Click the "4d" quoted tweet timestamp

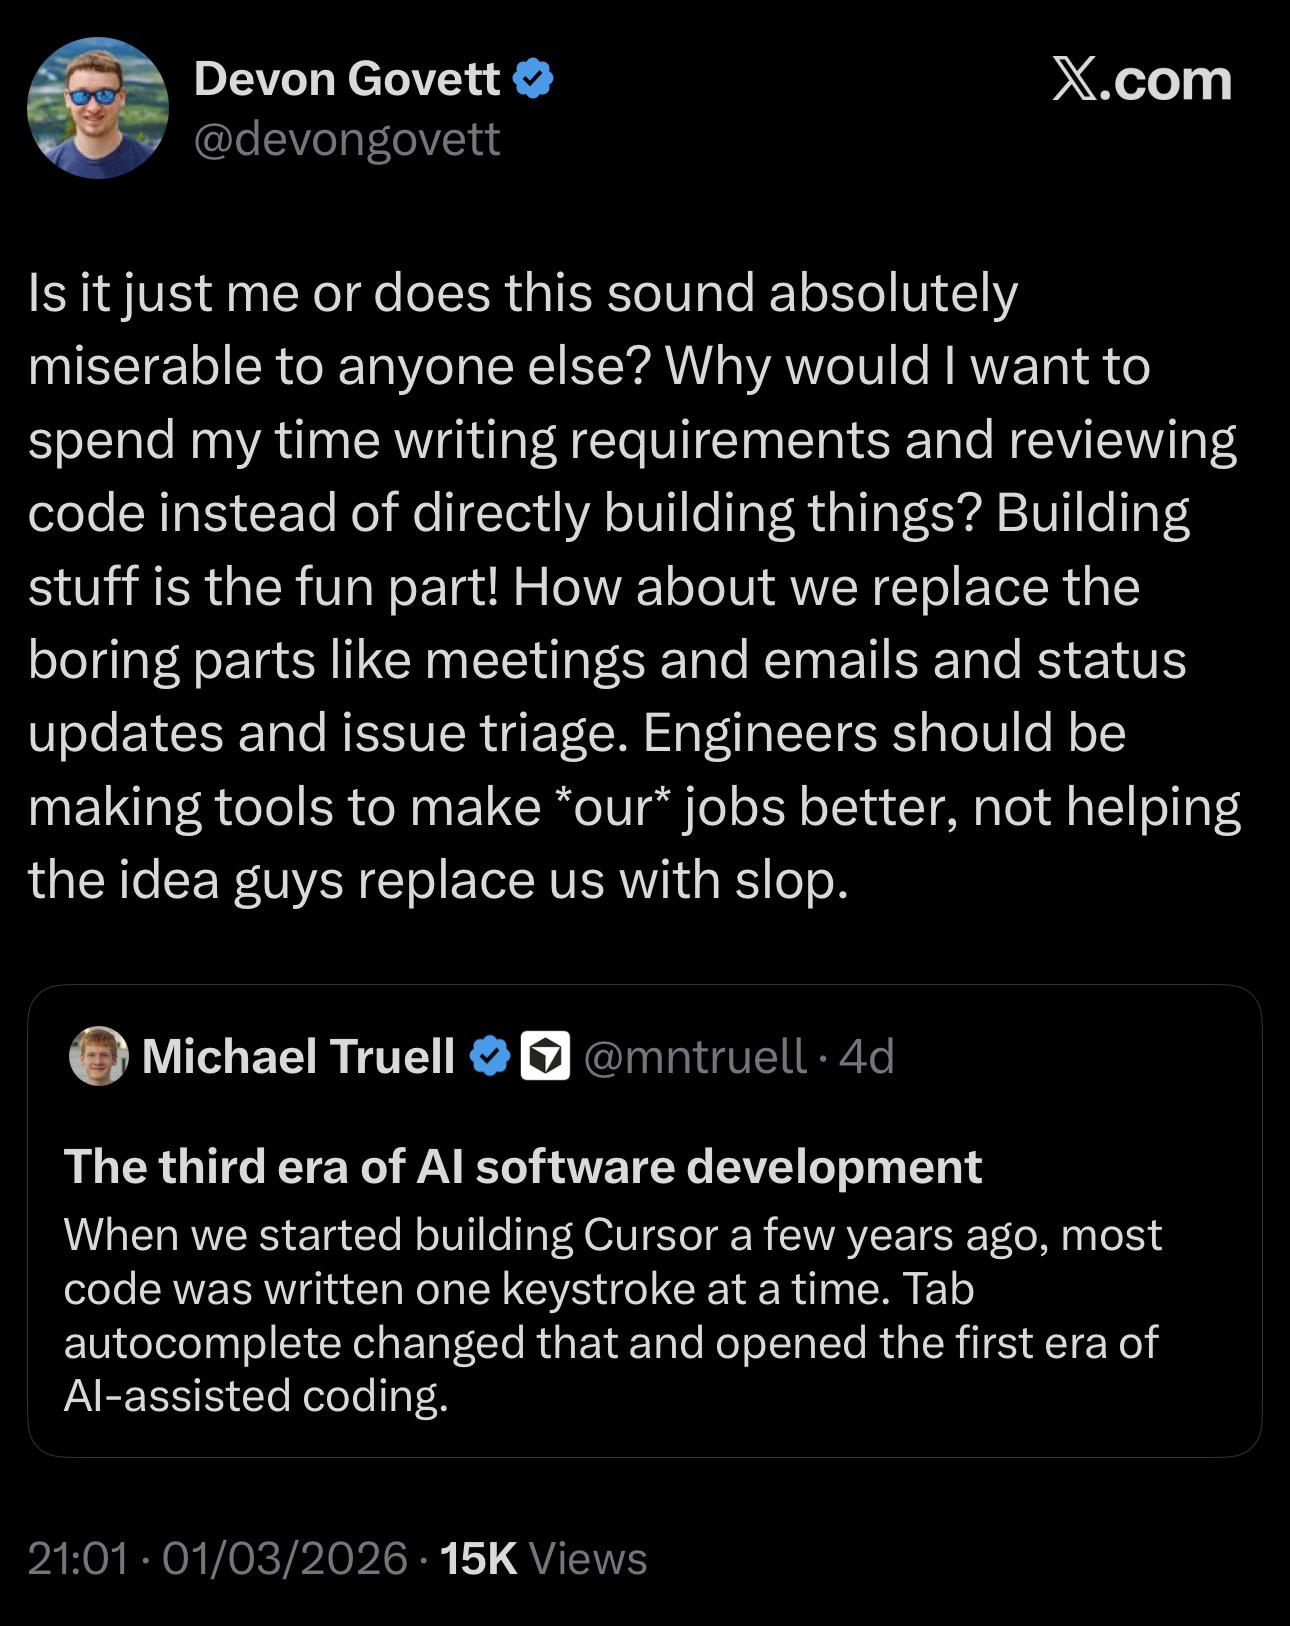(867, 1057)
